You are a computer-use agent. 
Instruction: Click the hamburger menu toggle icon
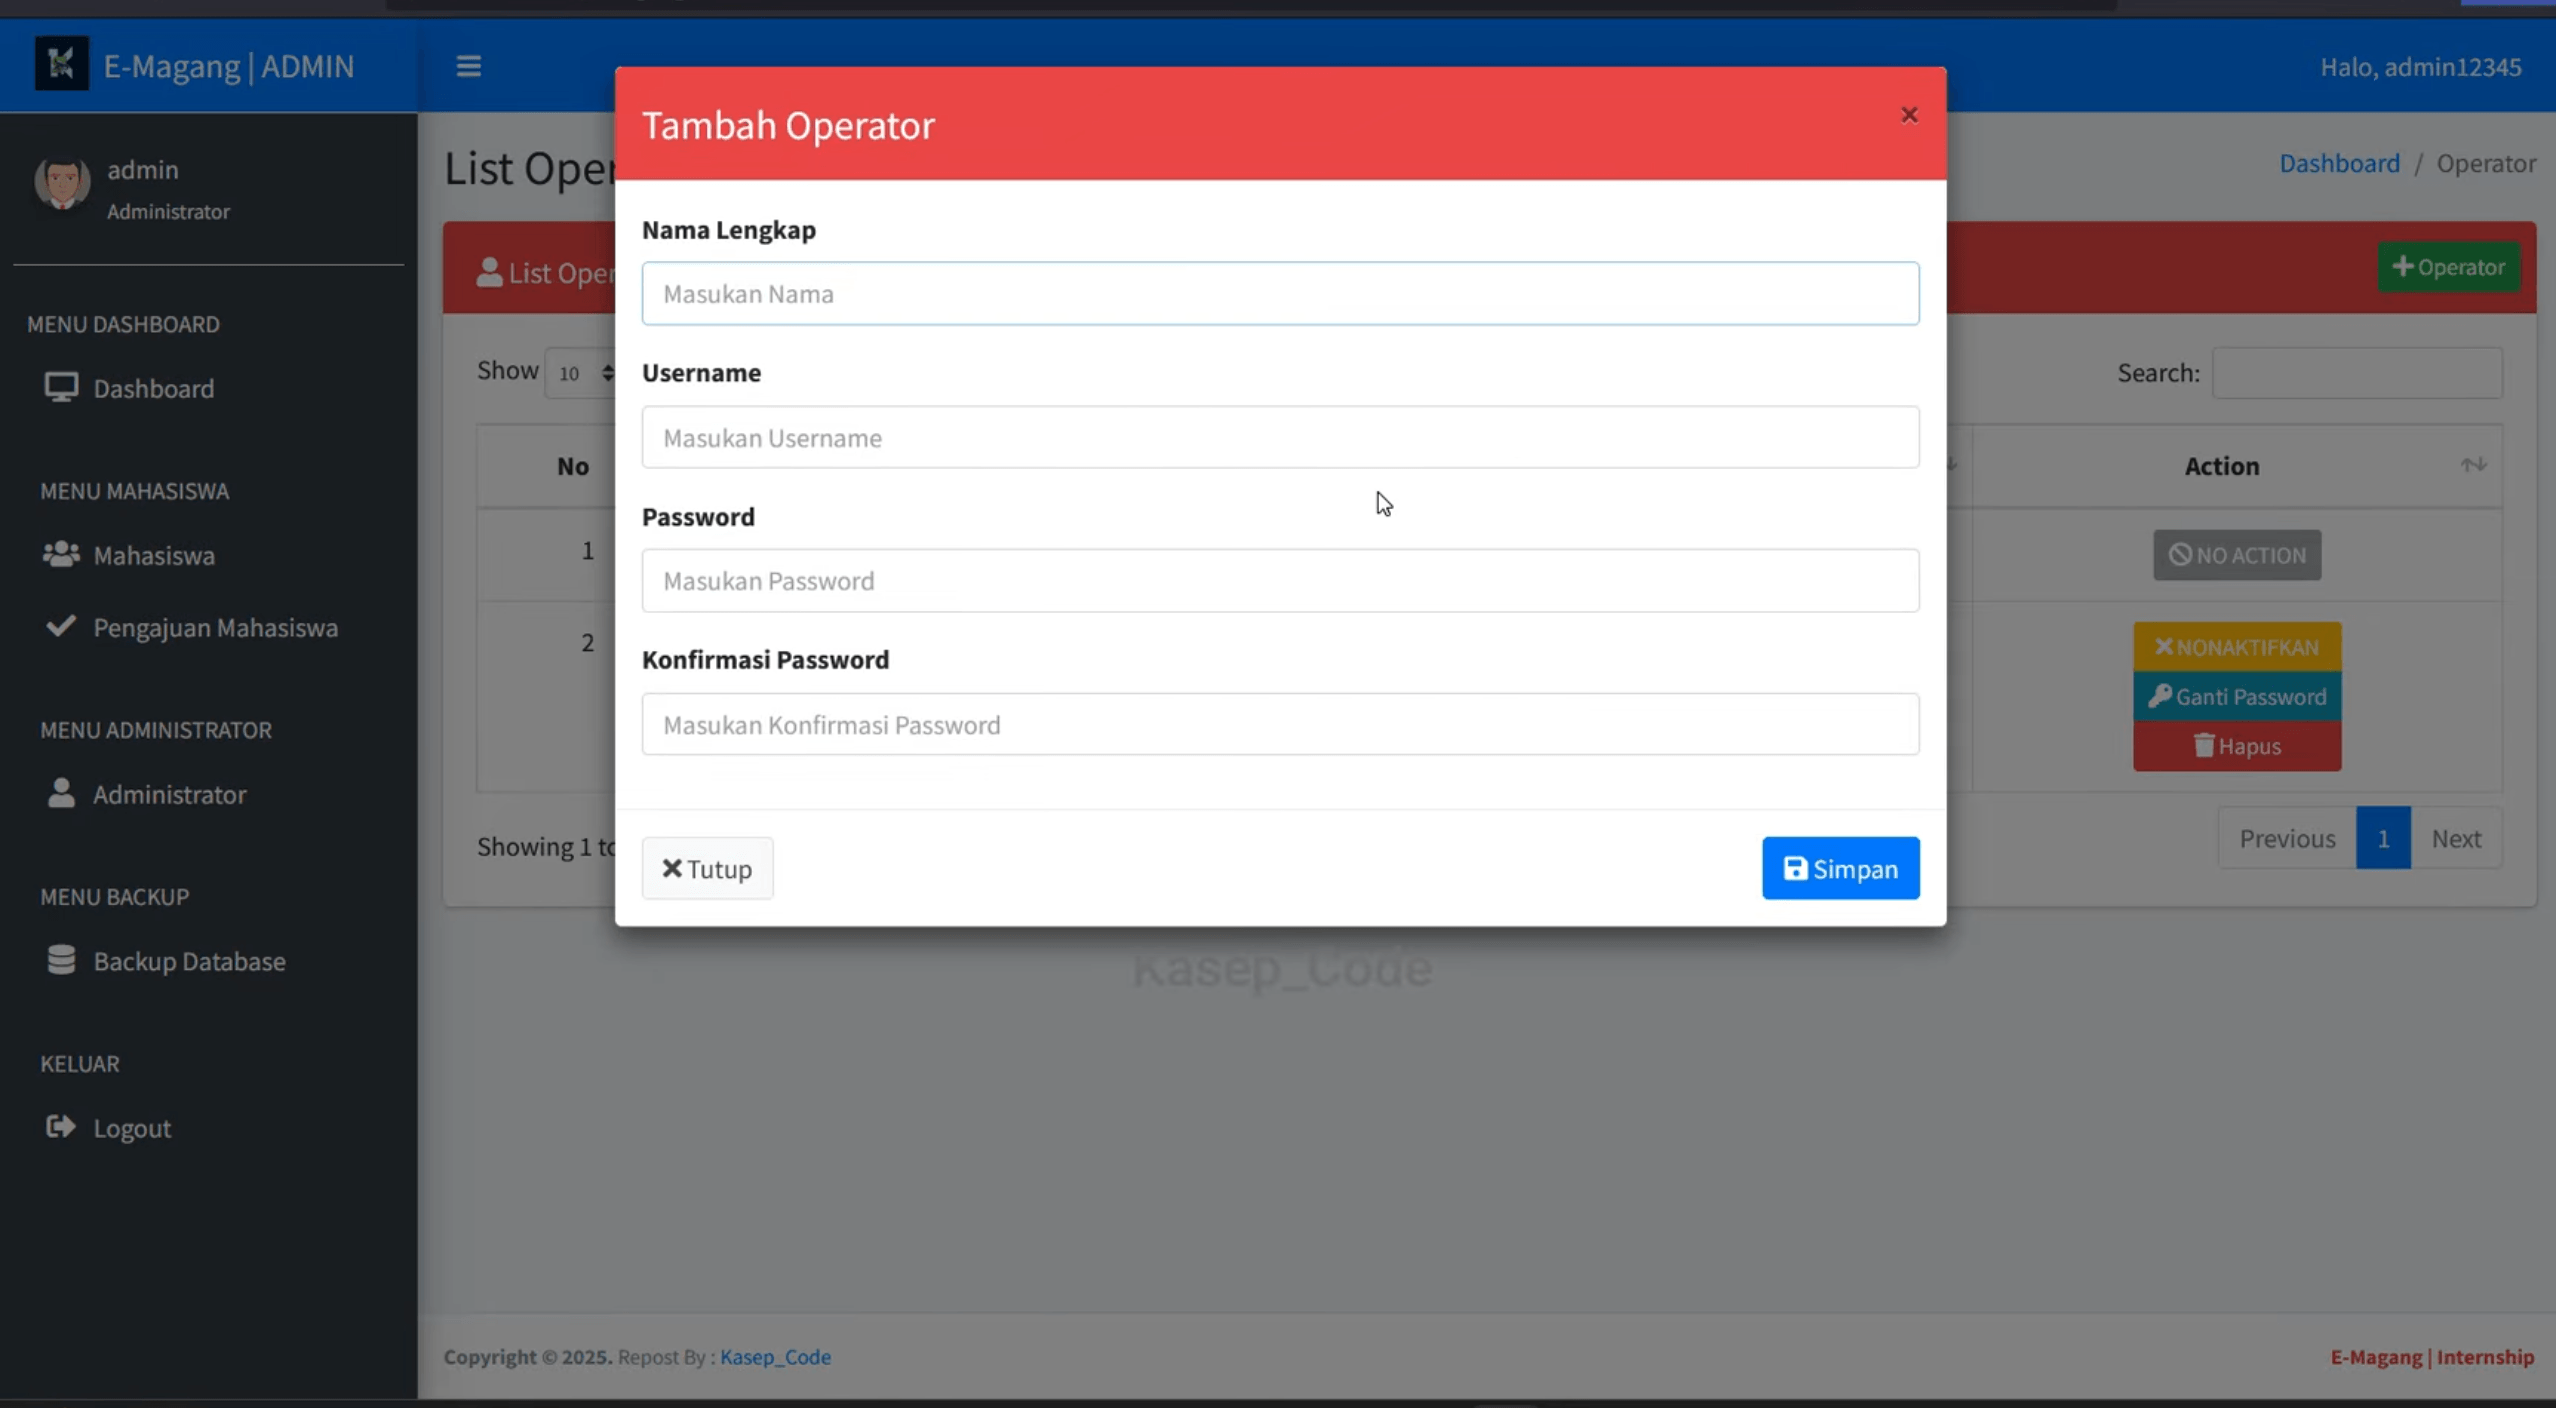(468, 66)
